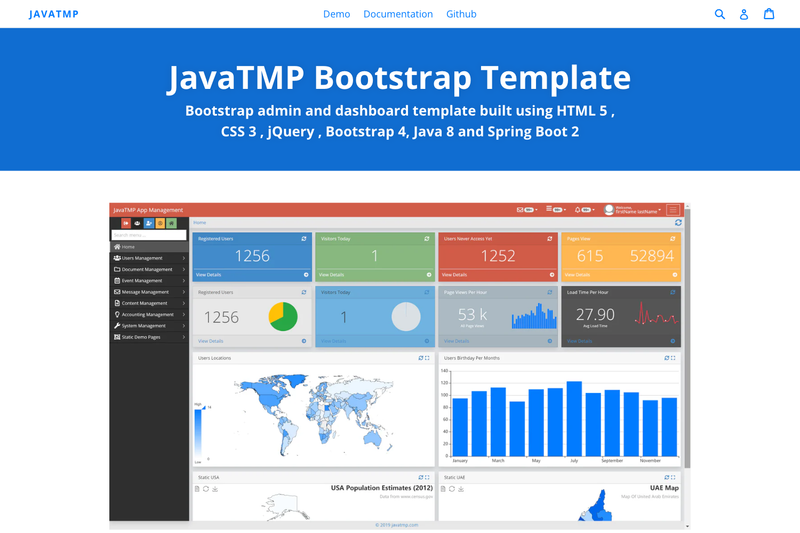Screen dimensions: 800x533
Task: Open the Demo menu item
Action: click(337, 14)
